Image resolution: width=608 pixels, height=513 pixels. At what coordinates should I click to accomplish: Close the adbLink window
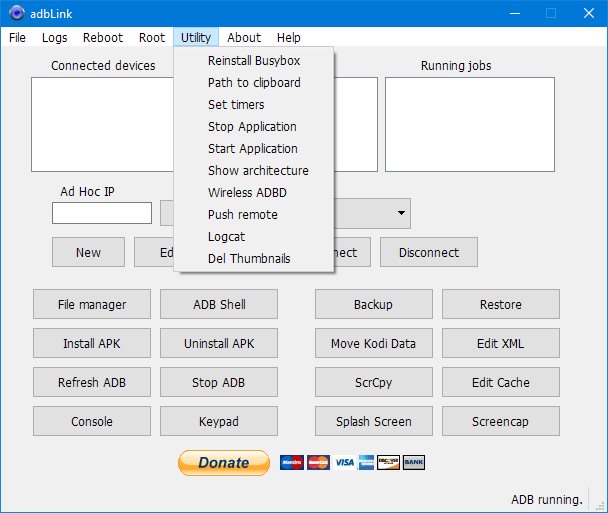(x=589, y=13)
